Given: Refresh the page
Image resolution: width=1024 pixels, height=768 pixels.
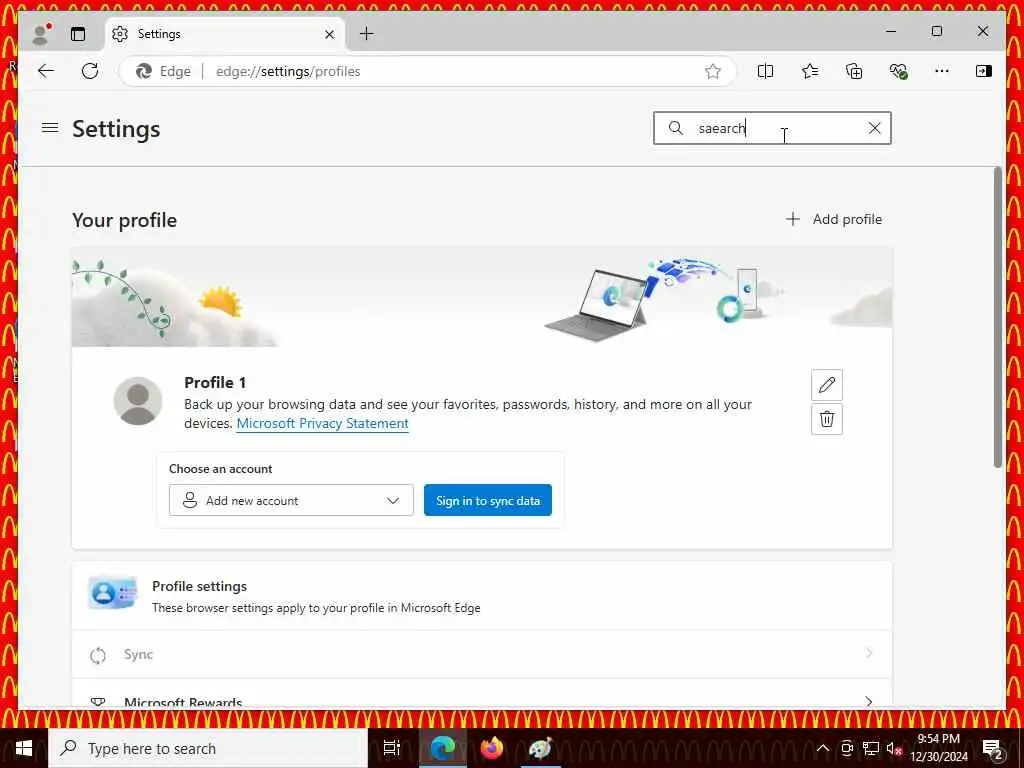Looking at the screenshot, I should pyautogui.click(x=90, y=71).
